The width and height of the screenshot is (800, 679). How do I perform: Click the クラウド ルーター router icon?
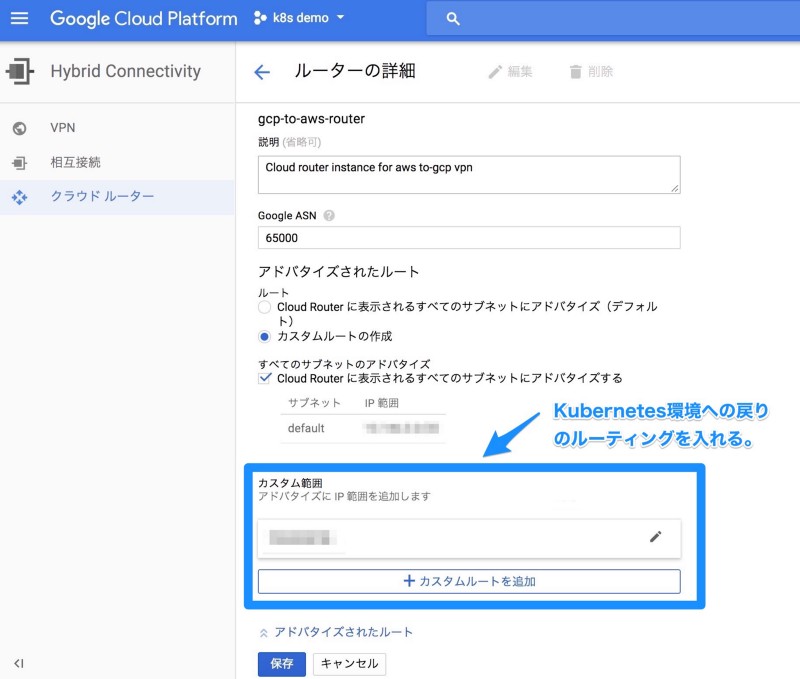pos(19,197)
